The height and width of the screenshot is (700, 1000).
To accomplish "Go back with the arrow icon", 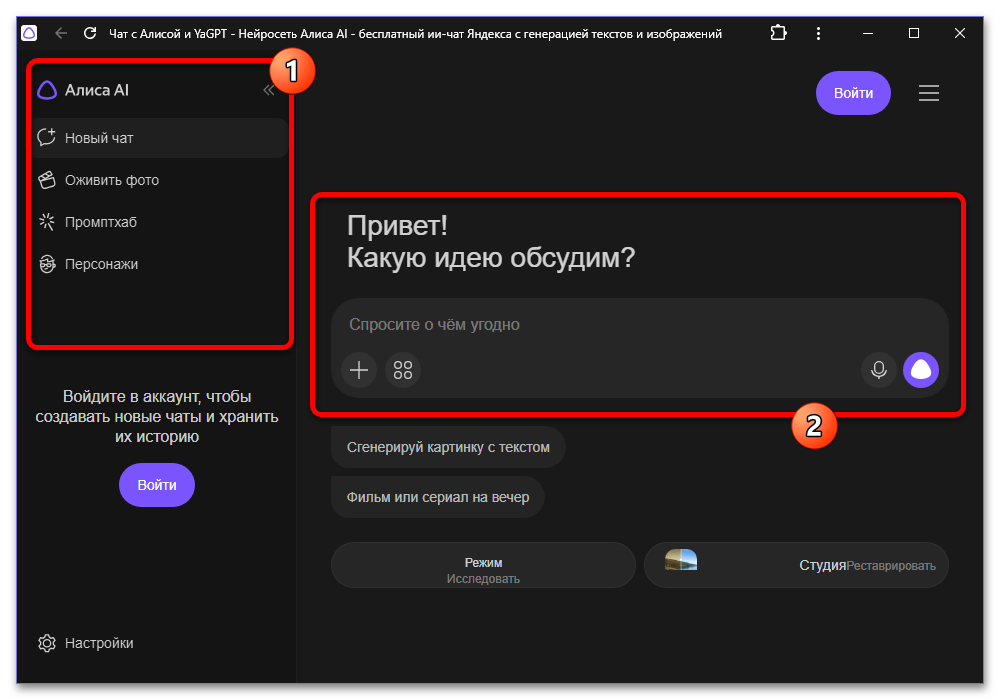I will click(61, 33).
